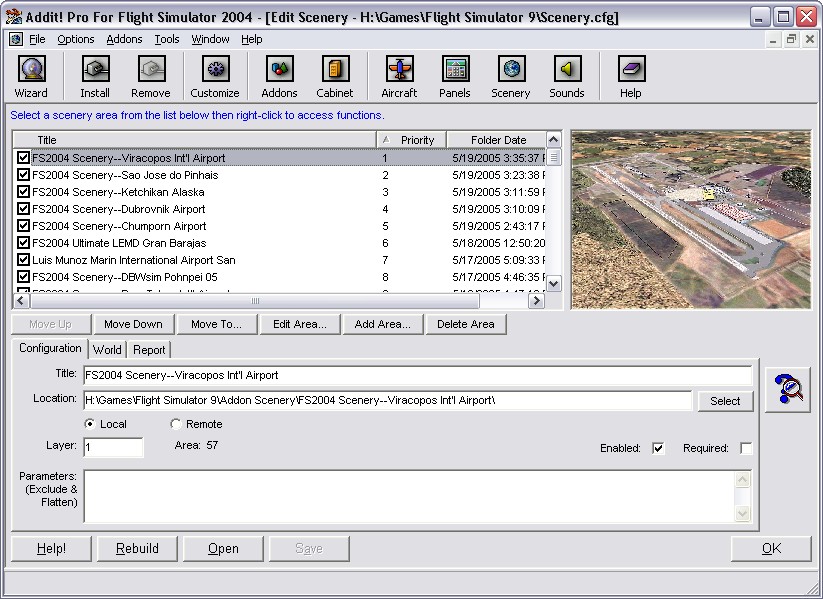This screenshot has width=823, height=599.
Task: Select the Configuration tab
Action: pyautogui.click(x=50, y=348)
